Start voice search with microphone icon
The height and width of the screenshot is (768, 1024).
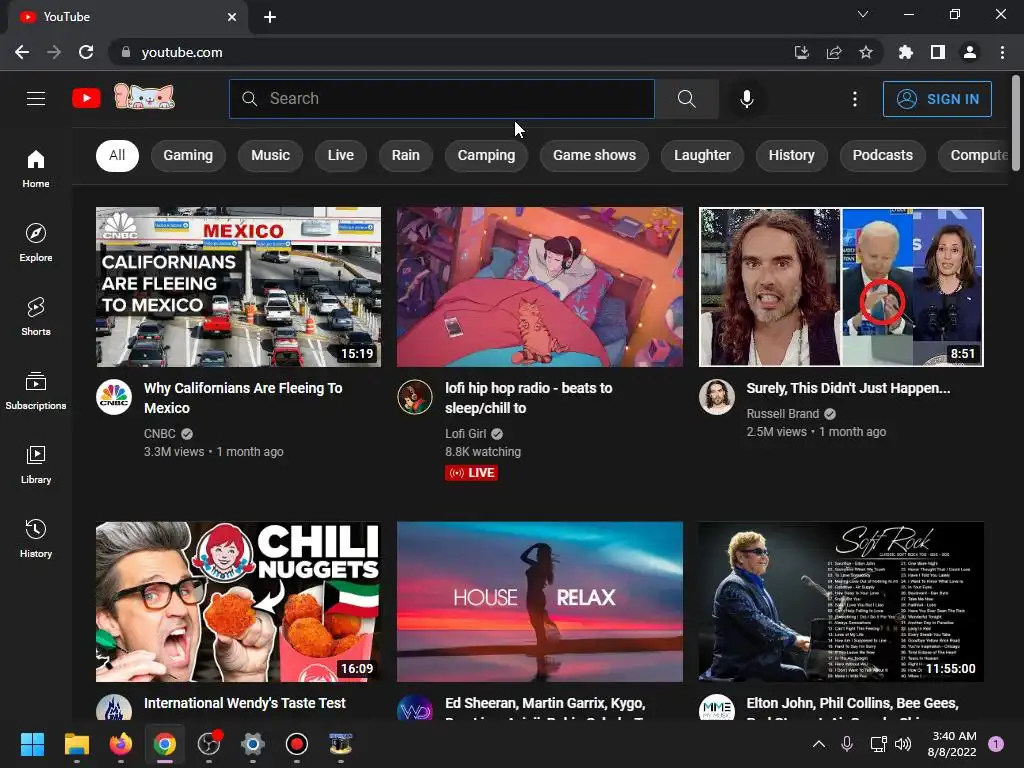747,99
